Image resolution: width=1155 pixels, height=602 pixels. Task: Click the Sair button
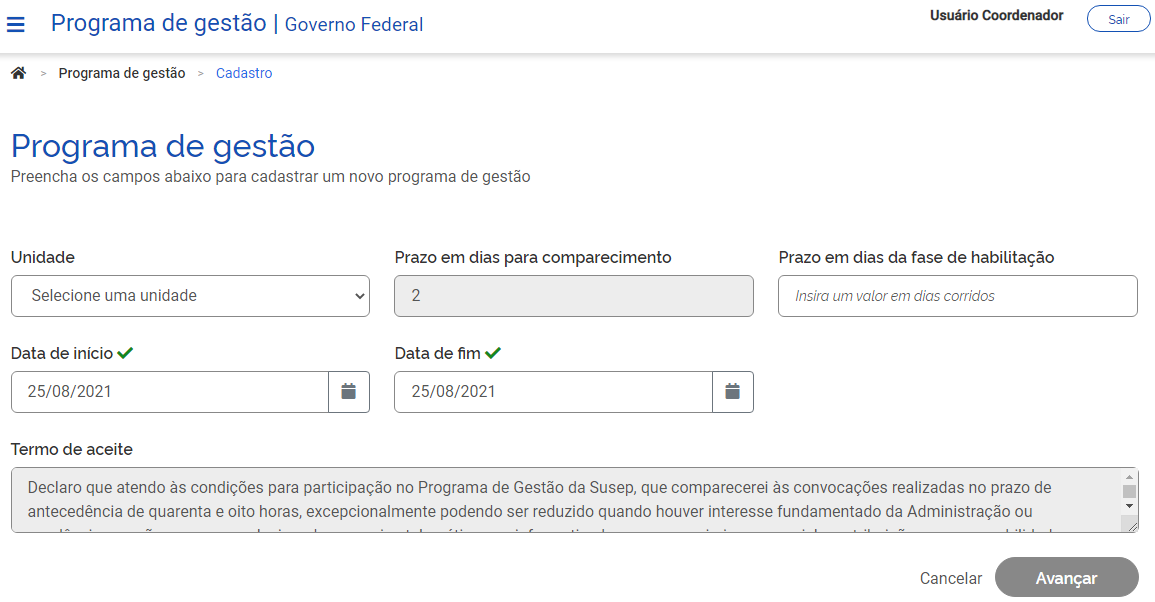pyautogui.click(x=1118, y=19)
